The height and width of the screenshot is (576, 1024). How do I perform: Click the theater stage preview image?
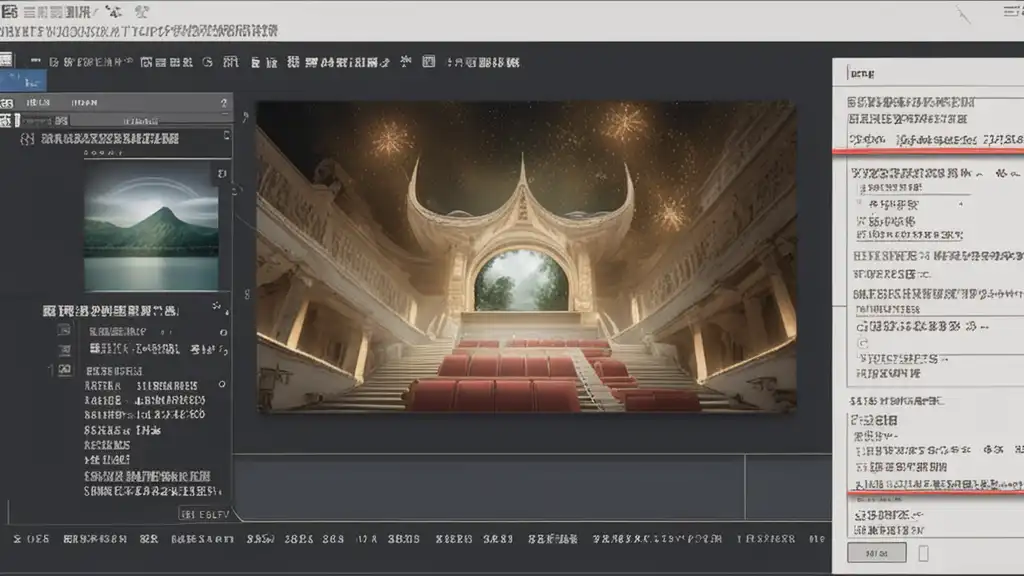click(x=526, y=257)
